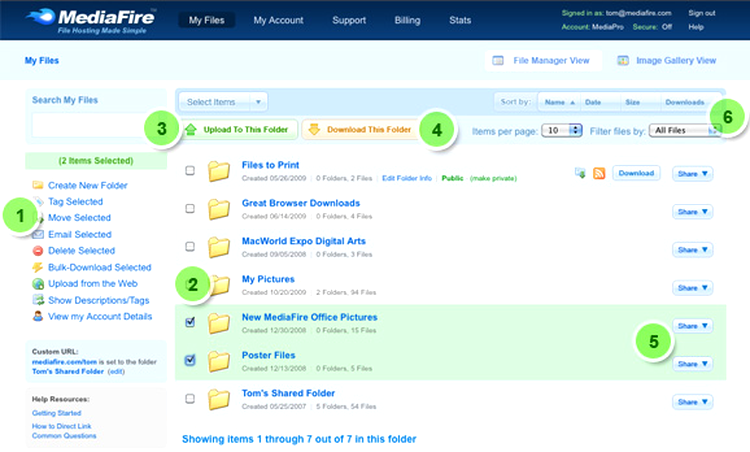Image resolution: width=750 pixels, height=452 pixels.
Task: Open the My Pictures folder link
Action: pos(268,279)
